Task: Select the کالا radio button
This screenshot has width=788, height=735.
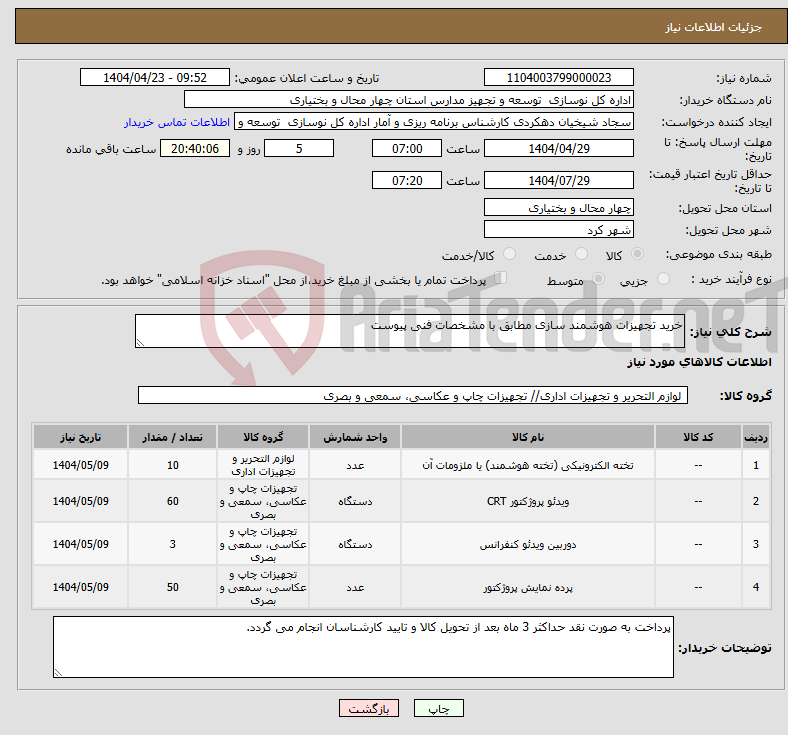Action: click(637, 254)
